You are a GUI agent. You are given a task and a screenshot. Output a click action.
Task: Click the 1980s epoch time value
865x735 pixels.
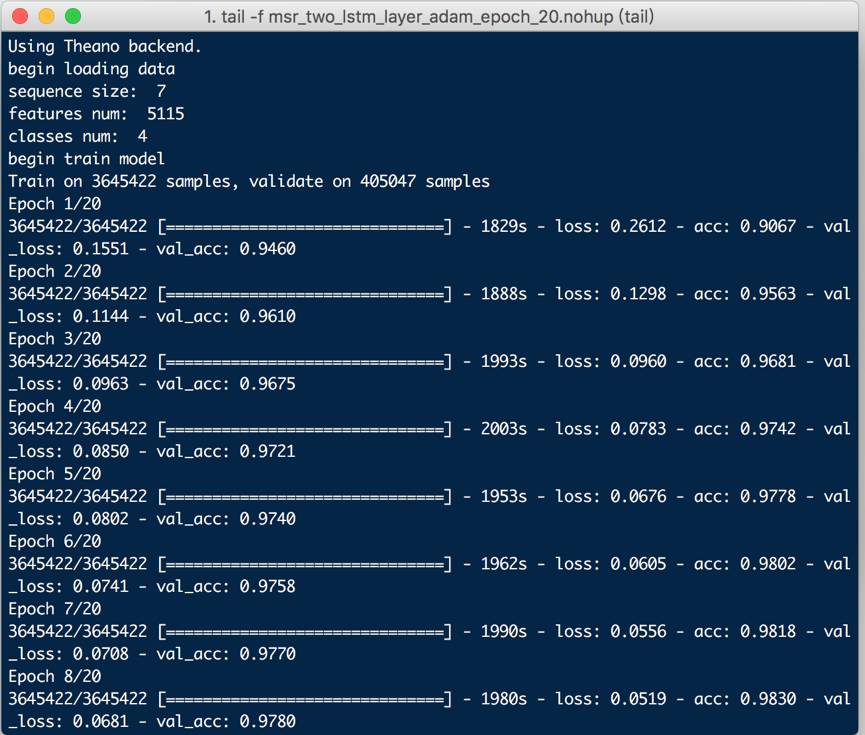click(504, 699)
